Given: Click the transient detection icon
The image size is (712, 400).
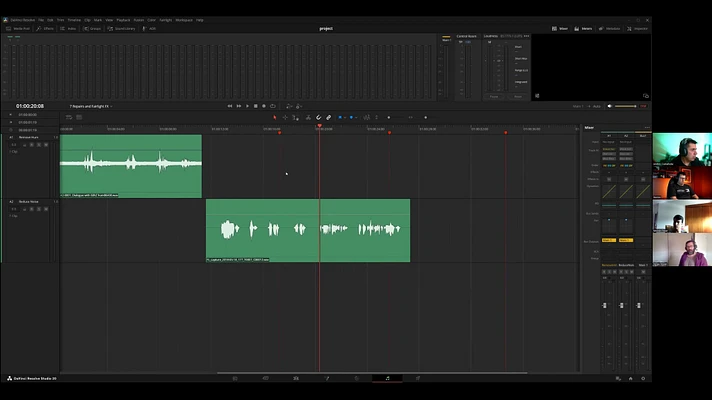Looking at the screenshot, I should pos(366,118).
